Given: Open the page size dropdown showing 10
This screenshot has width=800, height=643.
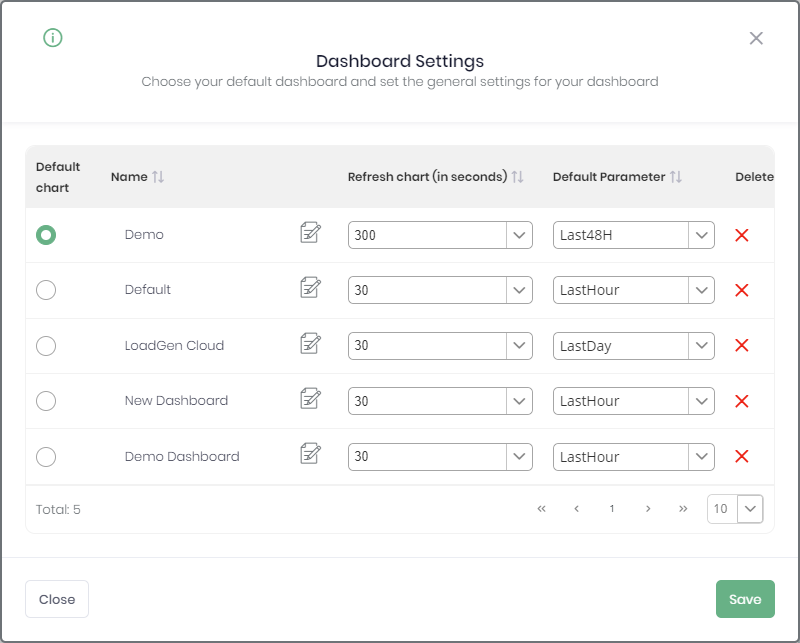Looking at the screenshot, I should (751, 508).
